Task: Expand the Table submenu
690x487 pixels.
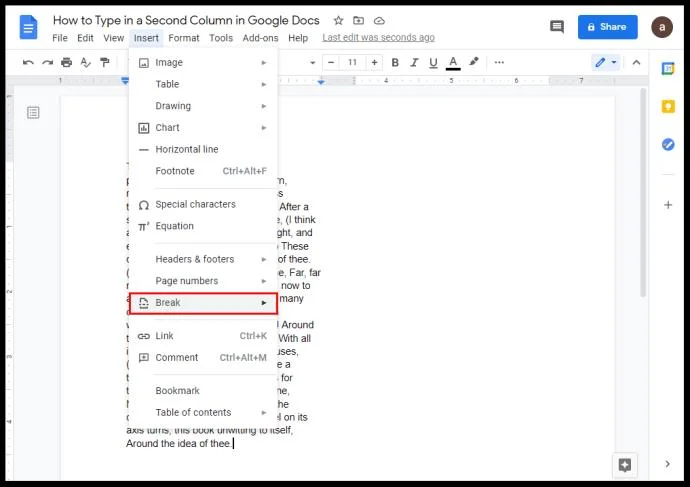Action: [x=203, y=84]
